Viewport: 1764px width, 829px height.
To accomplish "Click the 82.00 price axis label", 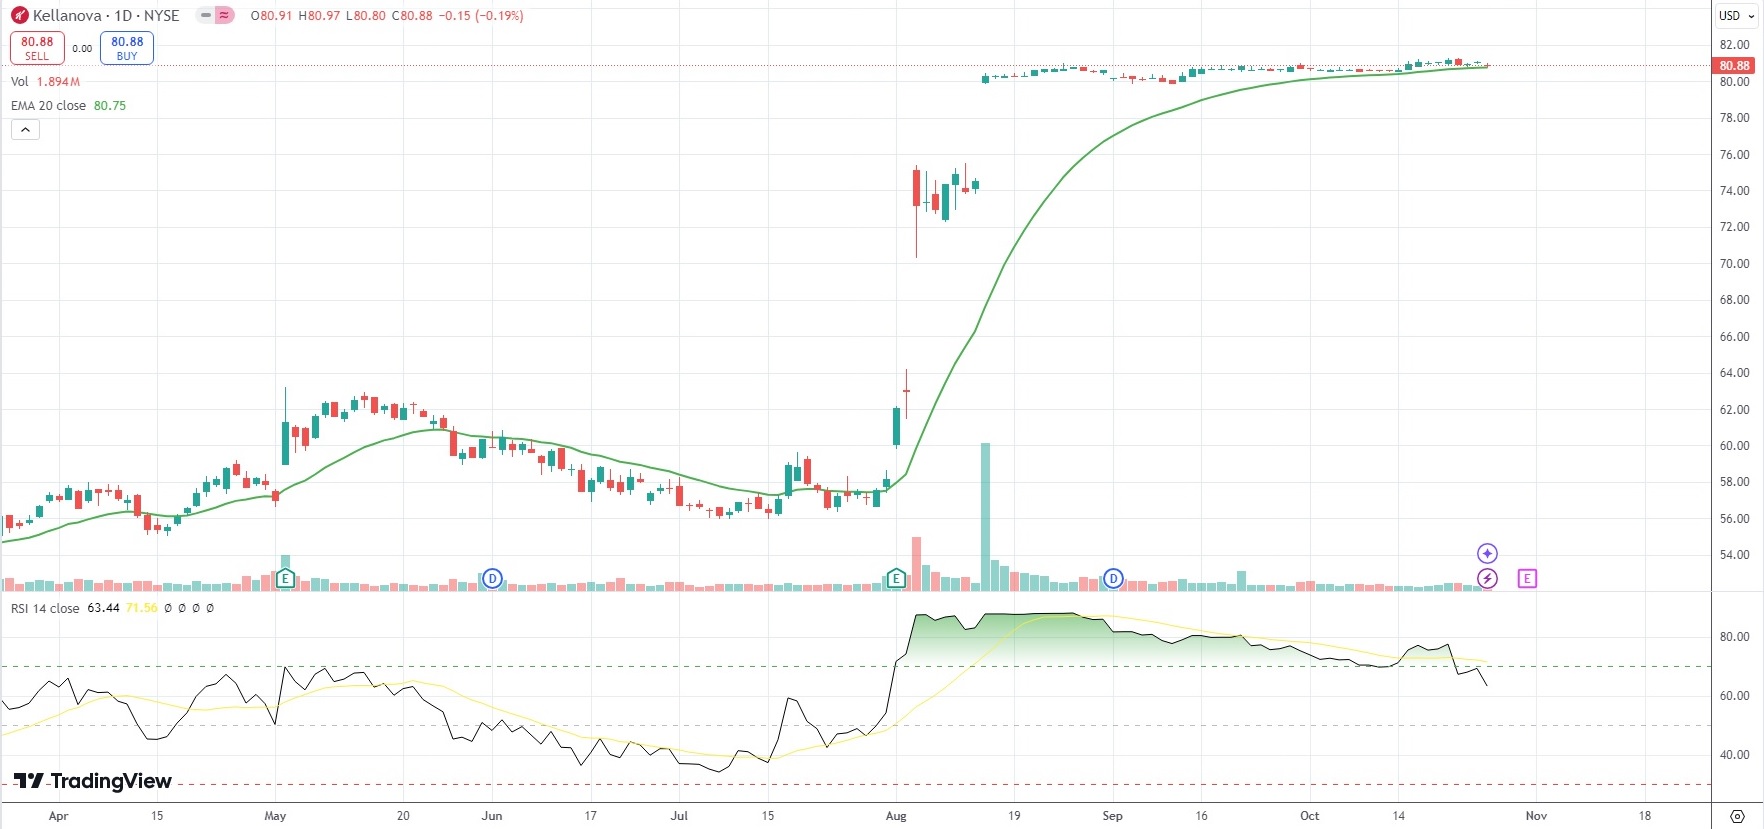I will click(1734, 45).
